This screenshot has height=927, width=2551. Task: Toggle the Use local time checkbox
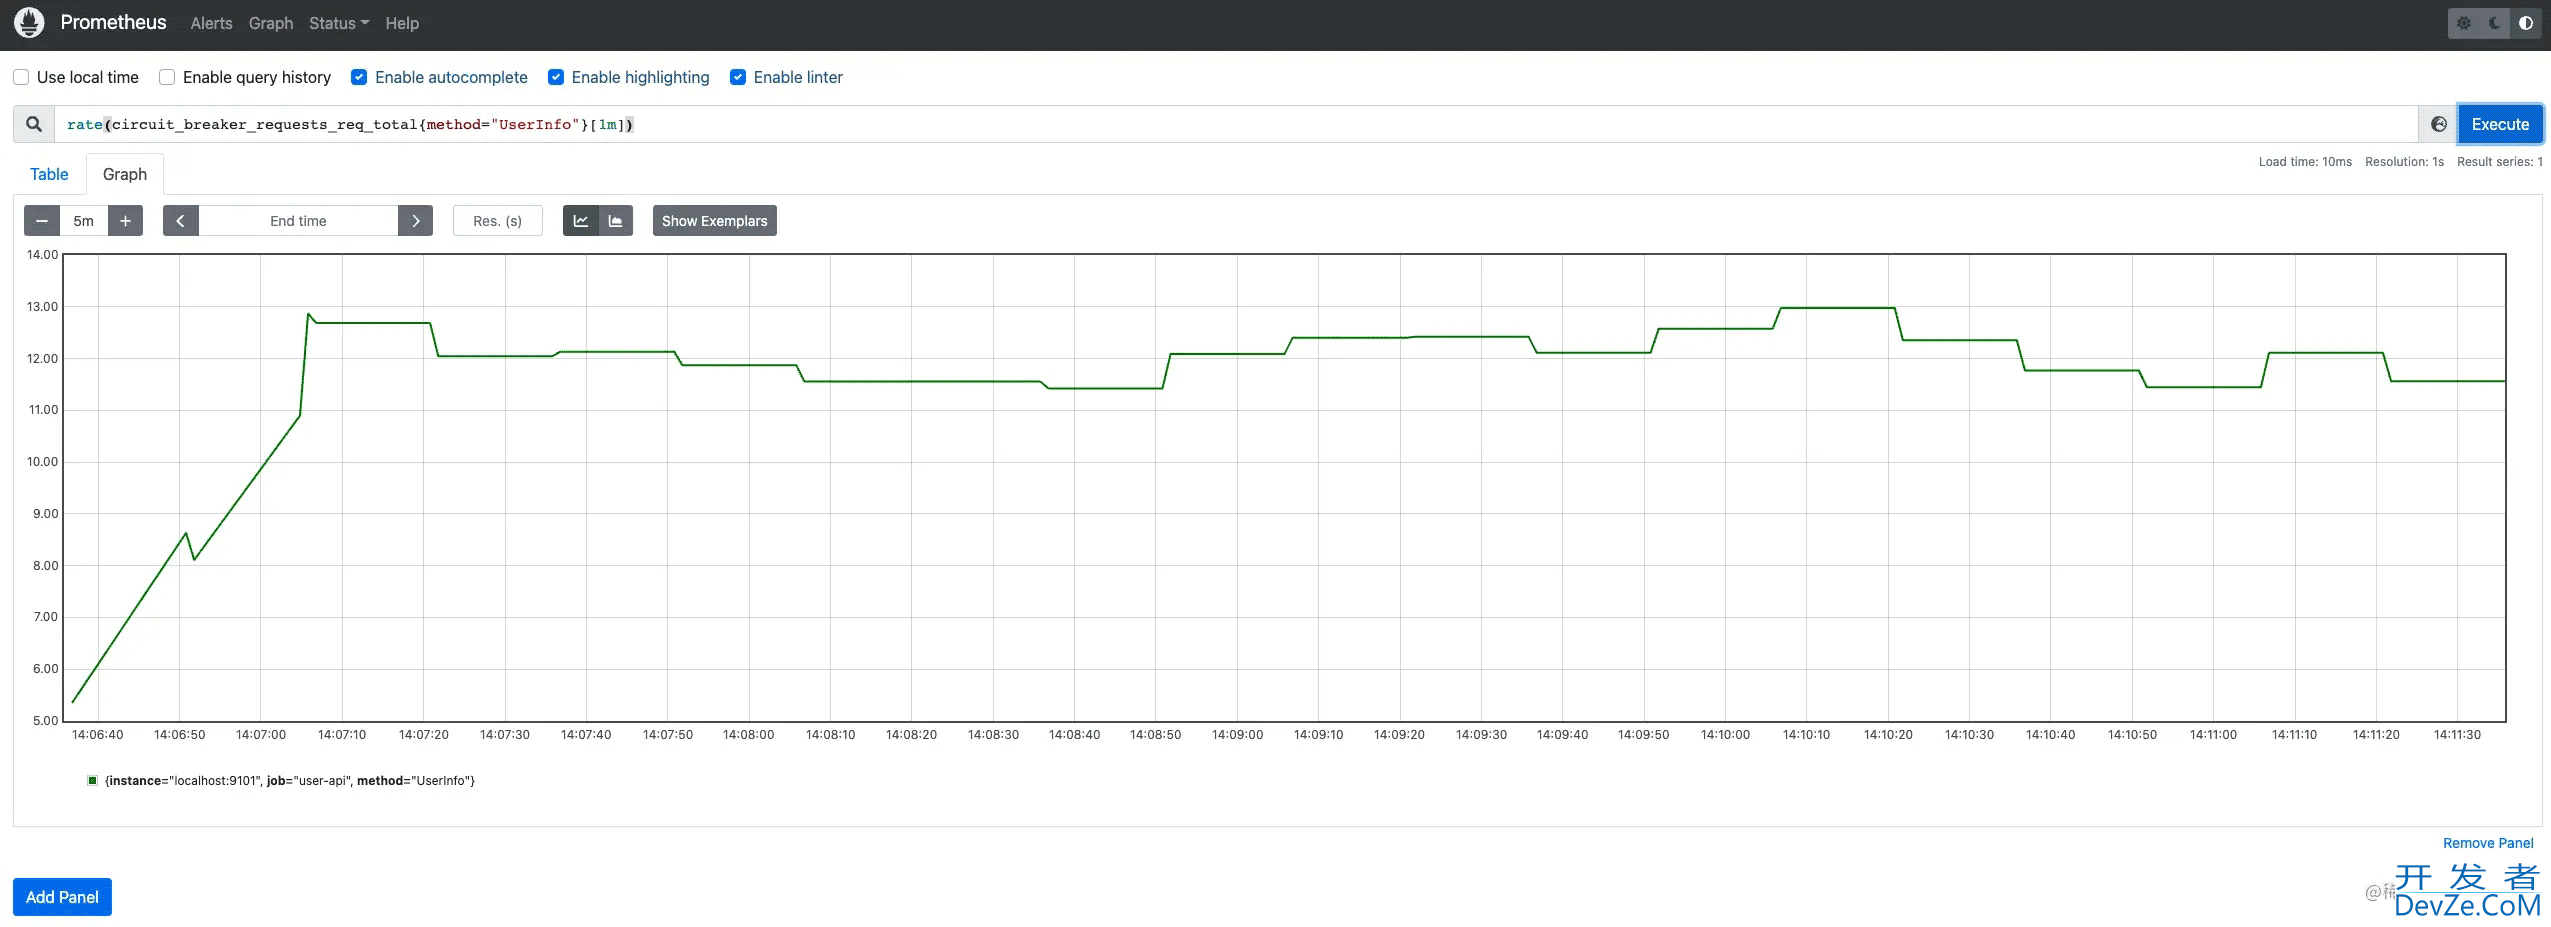(x=21, y=77)
